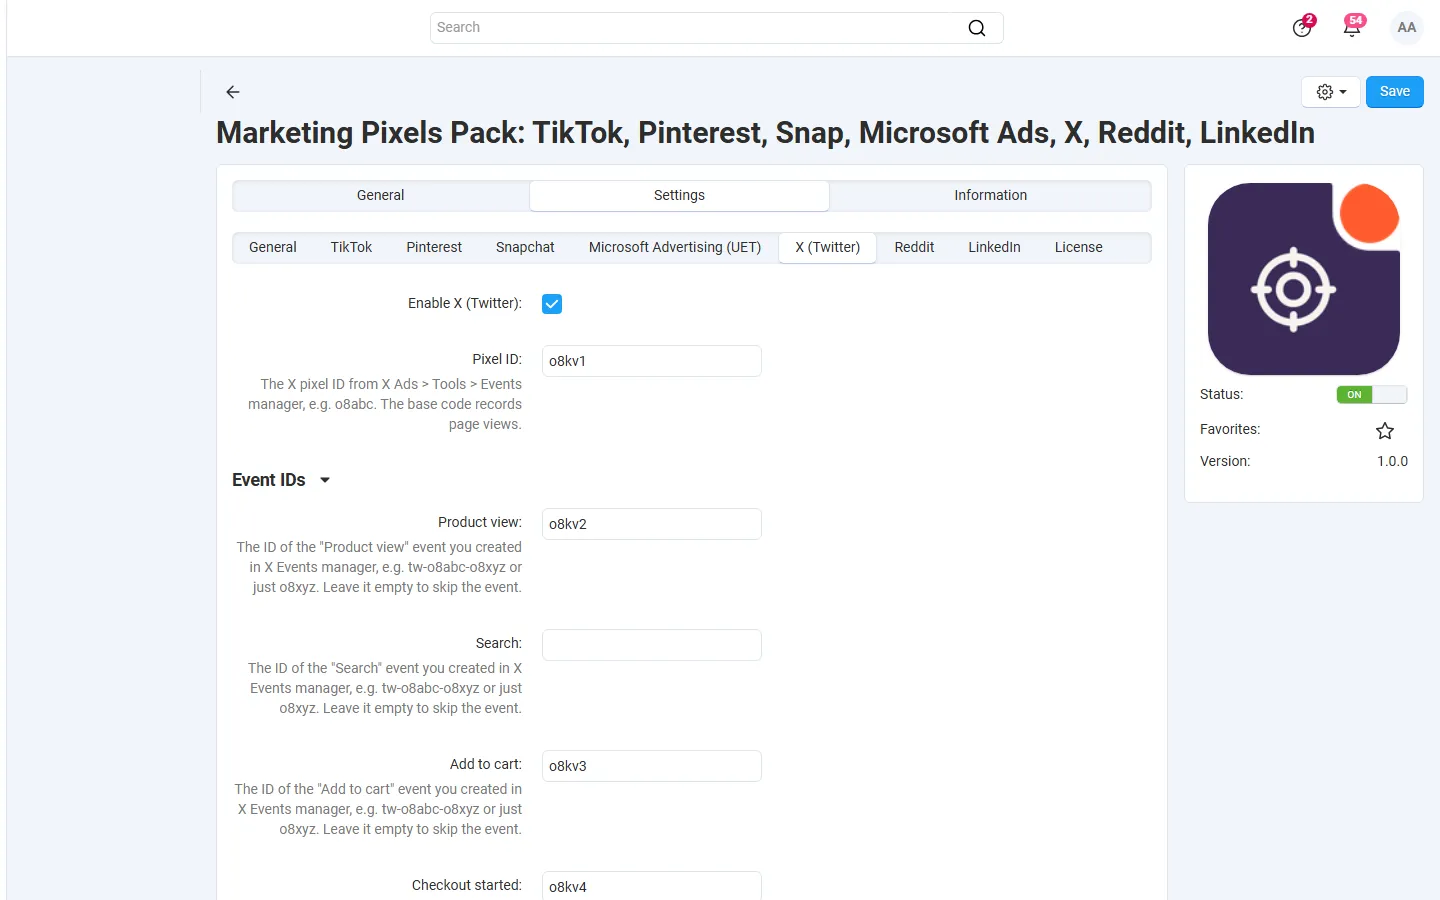Open Microsoft Advertising (UET) sub-tab
This screenshot has width=1440, height=900.
[x=675, y=248]
